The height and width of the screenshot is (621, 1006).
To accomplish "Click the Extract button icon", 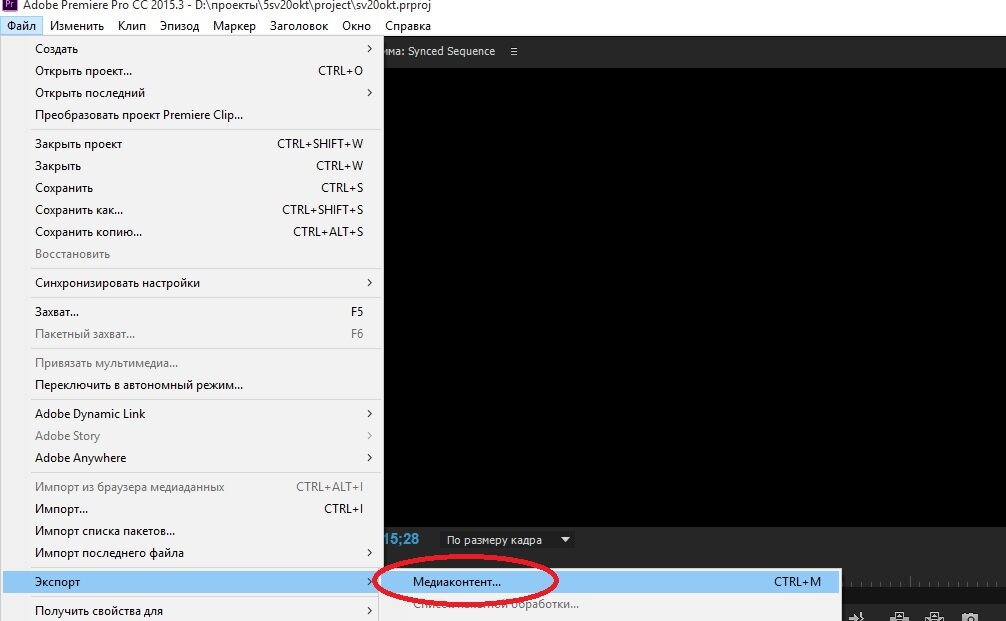I will coord(934,617).
